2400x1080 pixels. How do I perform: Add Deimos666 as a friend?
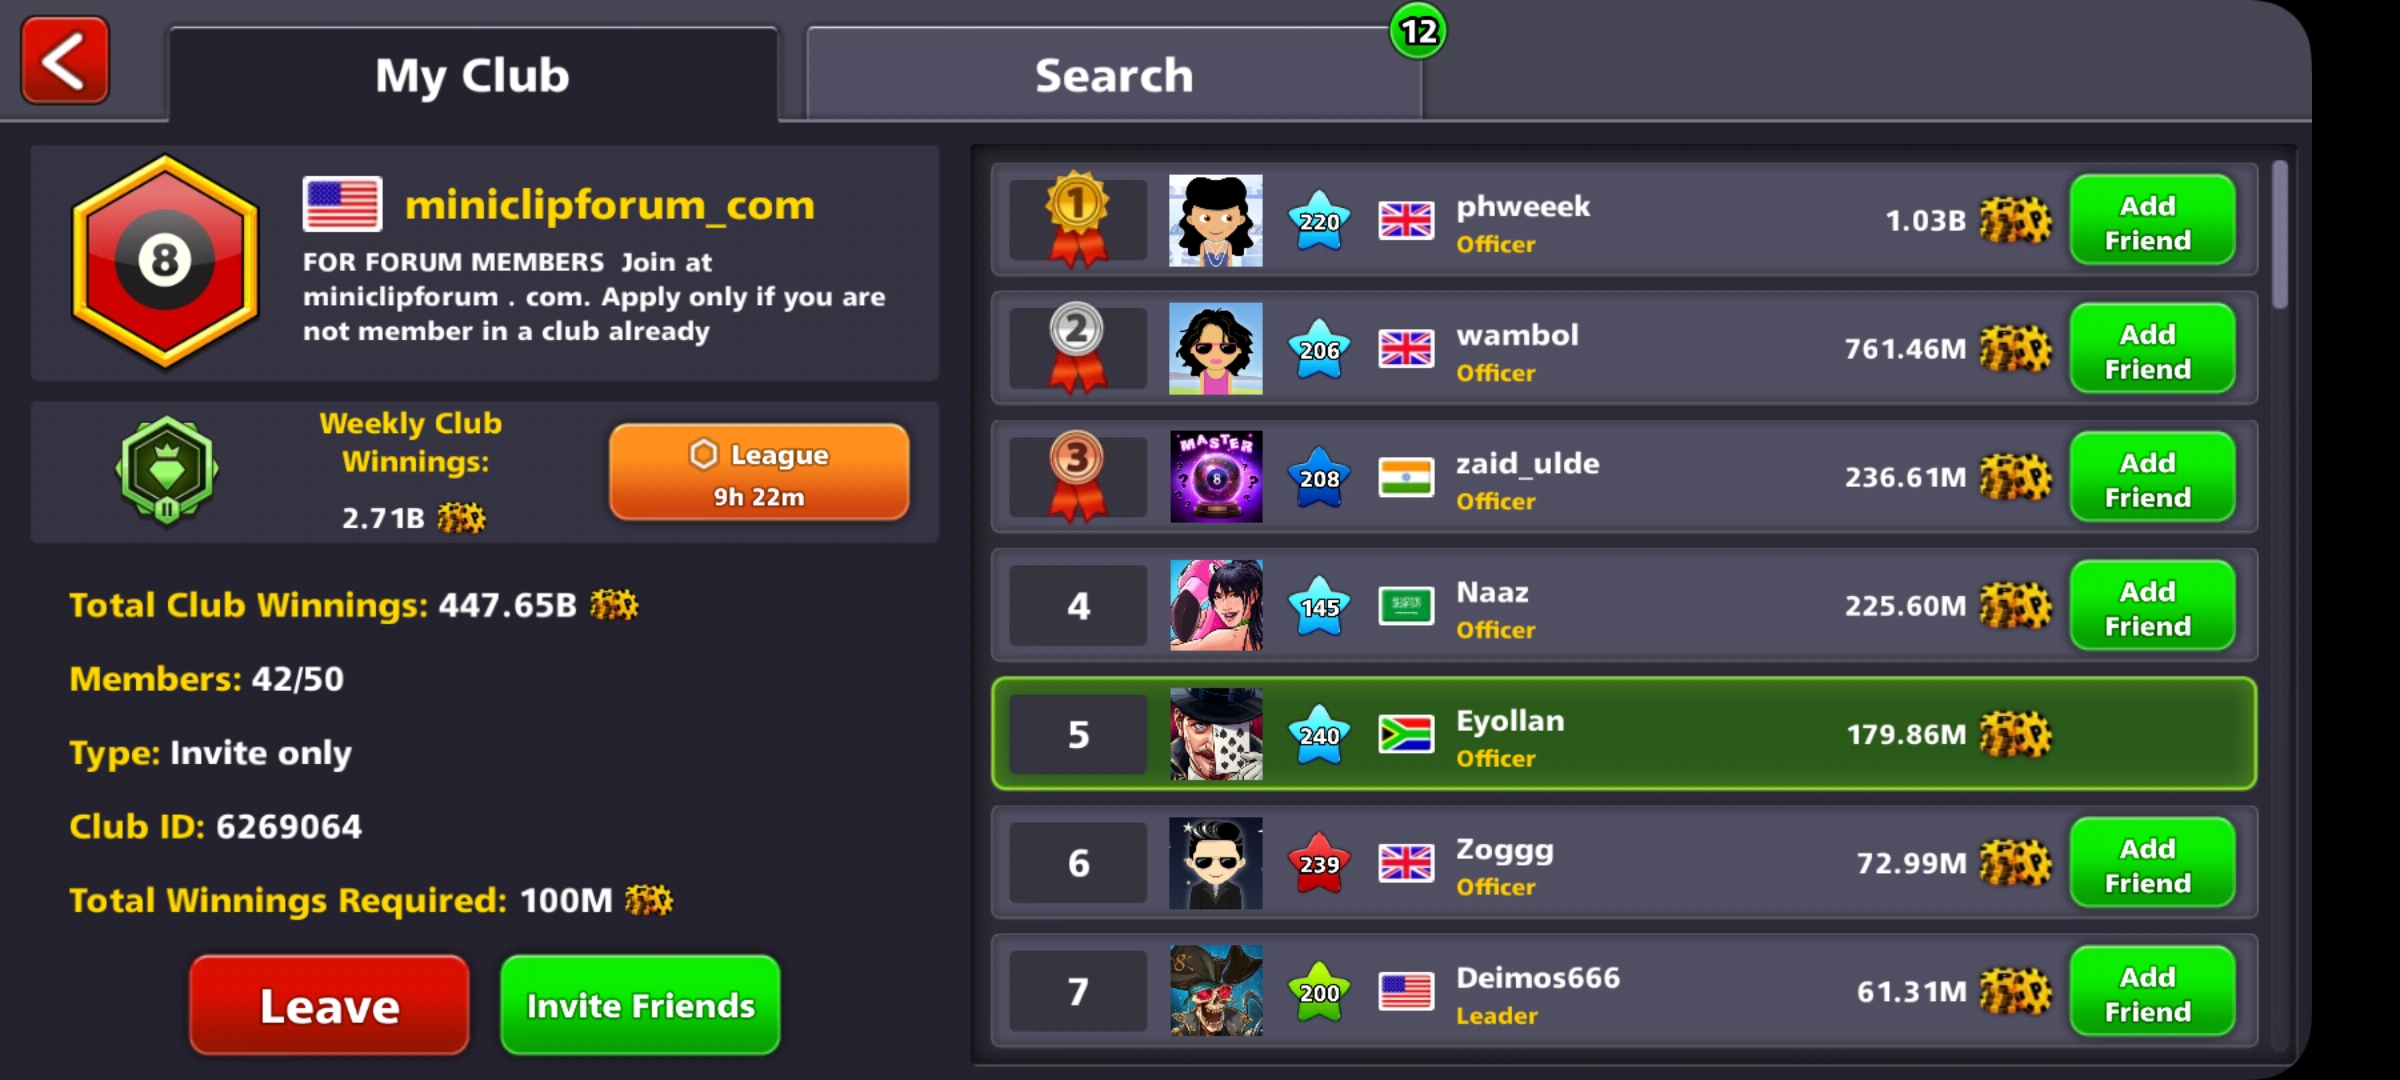(x=2152, y=992)
